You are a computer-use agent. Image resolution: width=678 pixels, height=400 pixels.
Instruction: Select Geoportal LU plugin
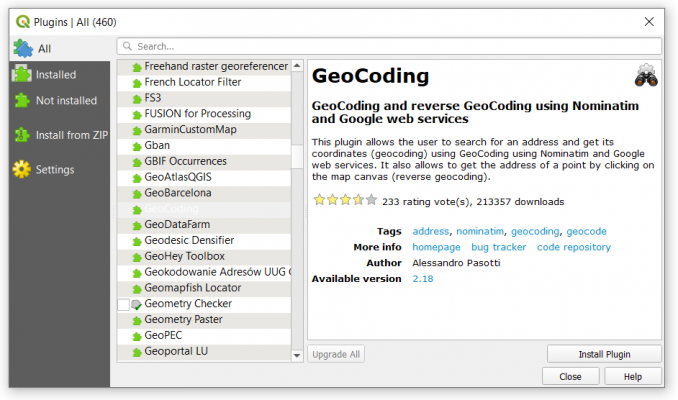(204, 351)
